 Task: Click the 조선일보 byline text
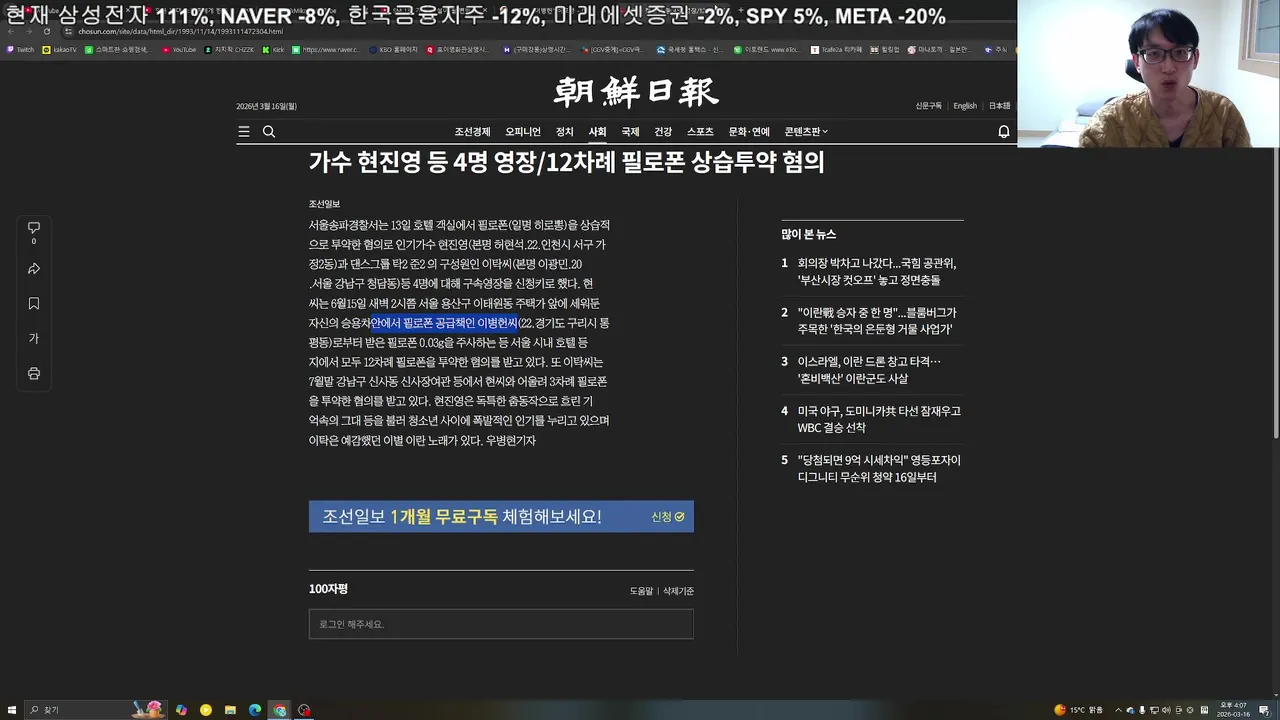point(324,204)
